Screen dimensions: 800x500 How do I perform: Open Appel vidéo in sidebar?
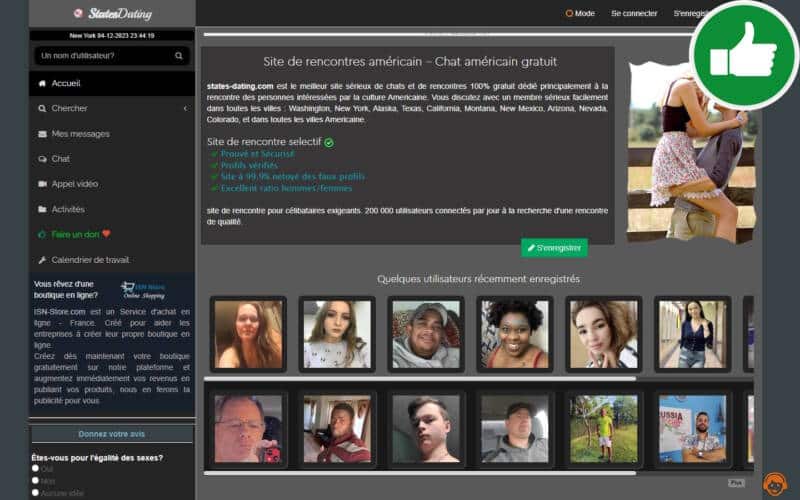tap(112, 184)
